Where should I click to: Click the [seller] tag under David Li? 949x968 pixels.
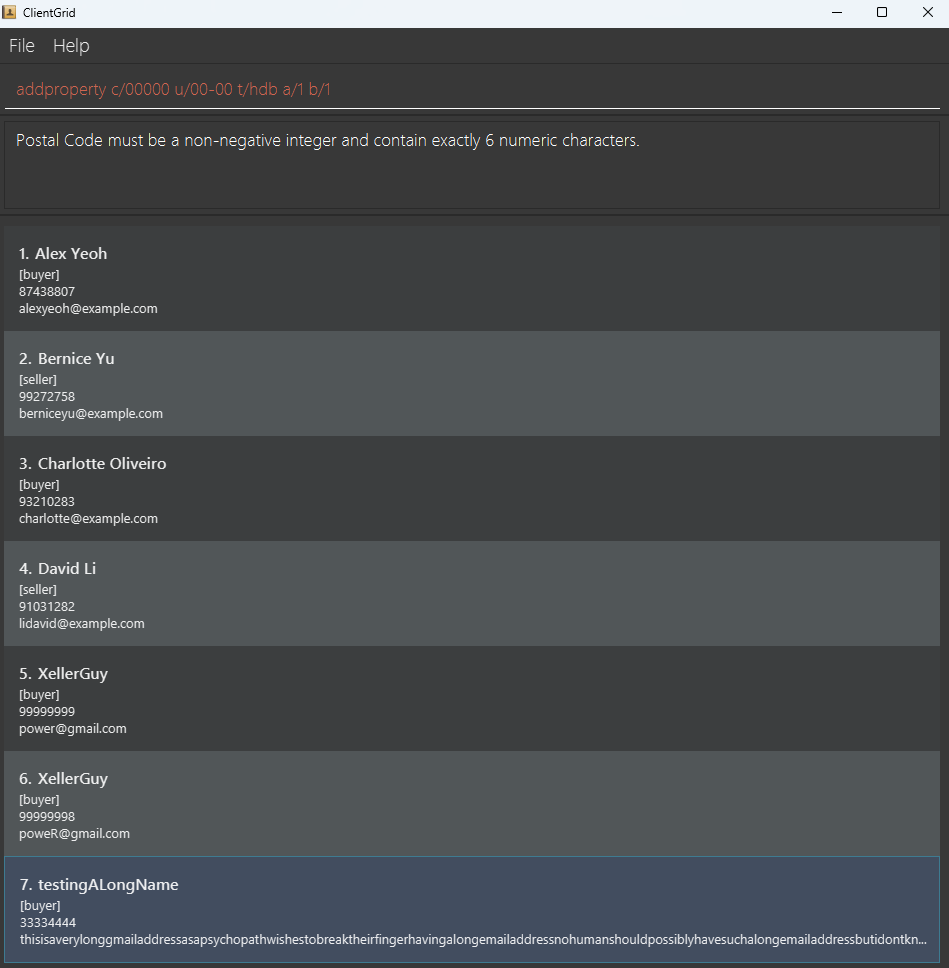(x=38, y=590)
